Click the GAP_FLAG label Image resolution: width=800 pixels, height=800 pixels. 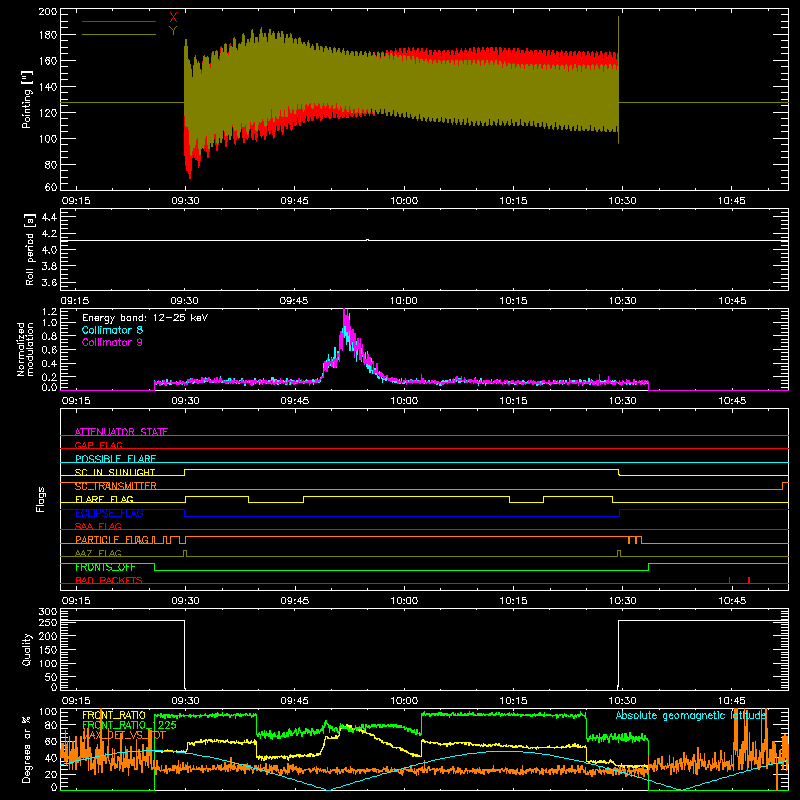[98, 445]
